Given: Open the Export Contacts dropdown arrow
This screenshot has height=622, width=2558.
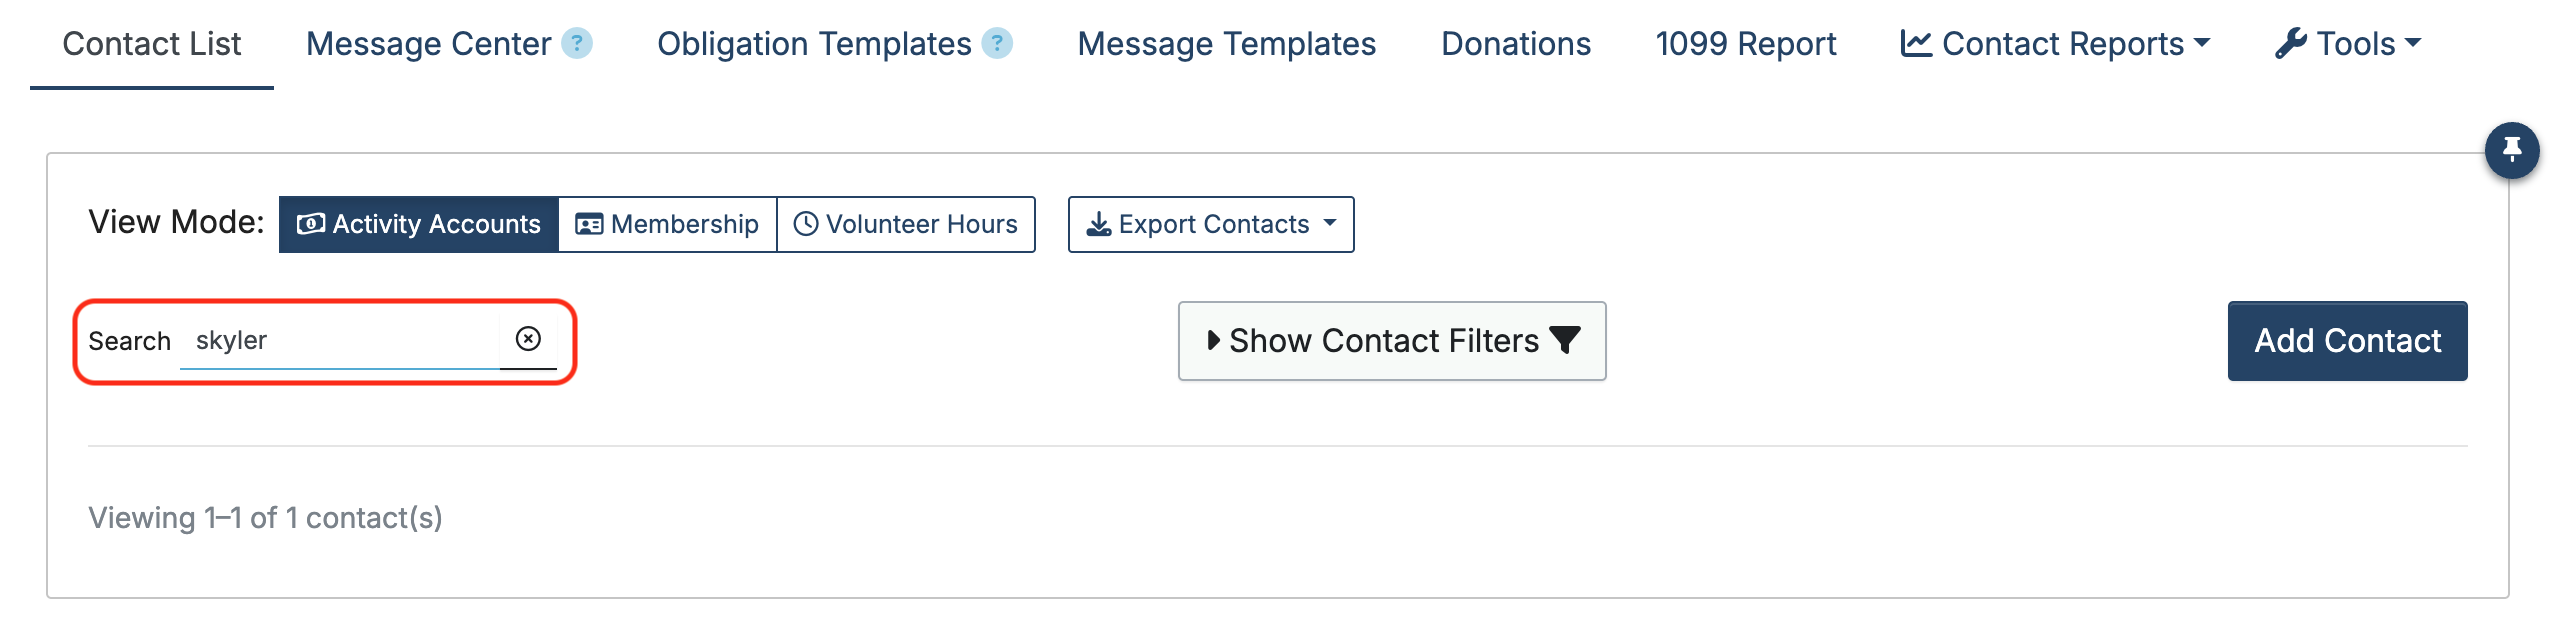Looking at the screenshot, I should (x=1330, y=223).
